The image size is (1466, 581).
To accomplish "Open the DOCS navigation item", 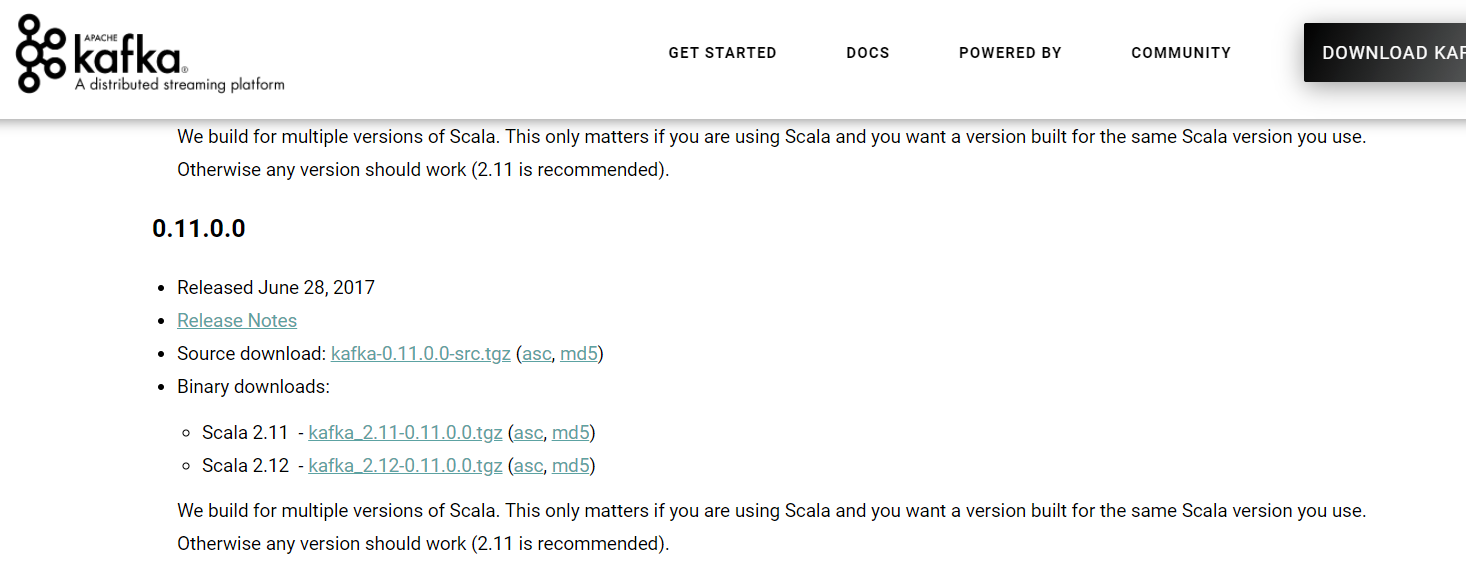I will coord(867,53).
